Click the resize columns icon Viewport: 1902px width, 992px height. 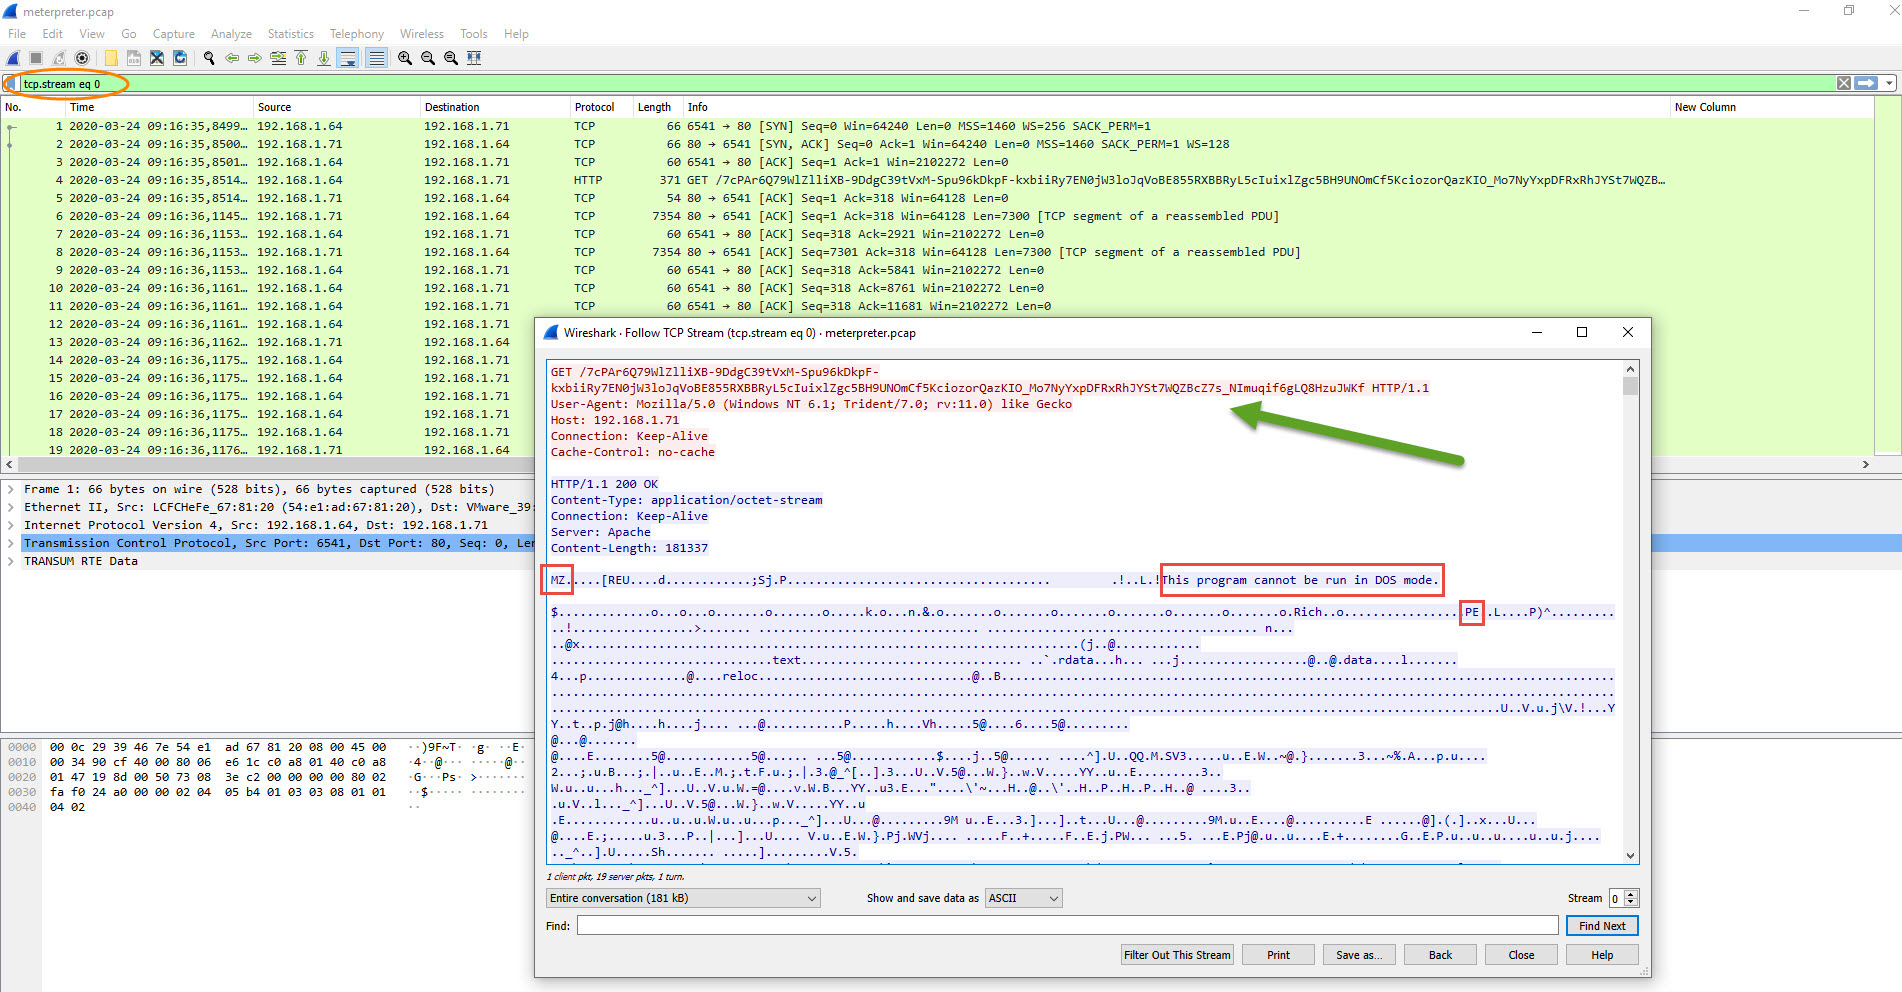[474, 58]
